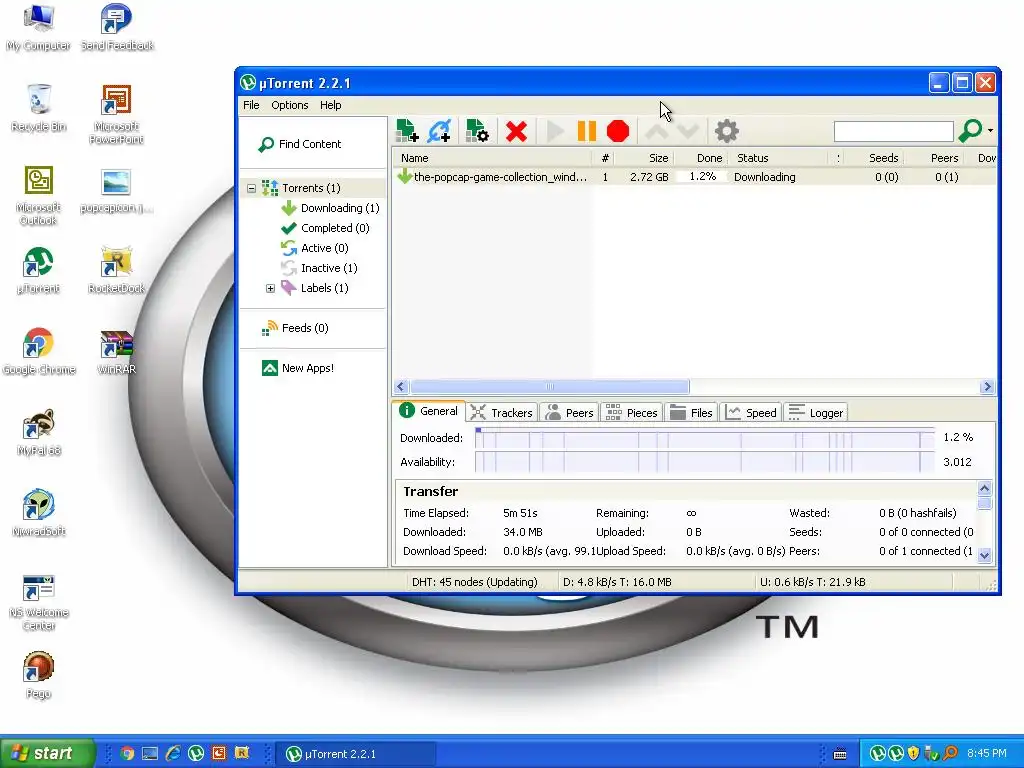Viewport: 1024px width, 768px height.
Task: Click the 1.2% Done progress cell
Action: (x=702, y=177)
